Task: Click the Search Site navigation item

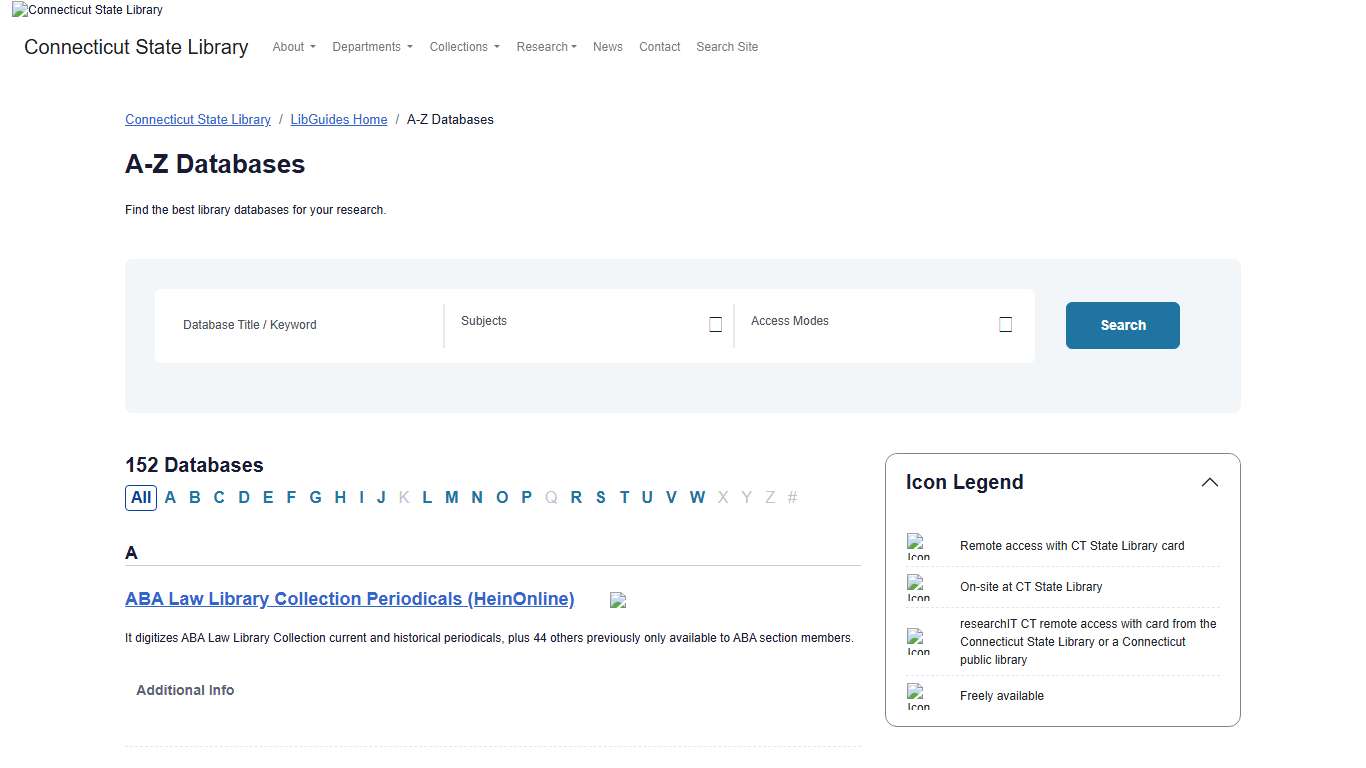Action: click(727, 46)
